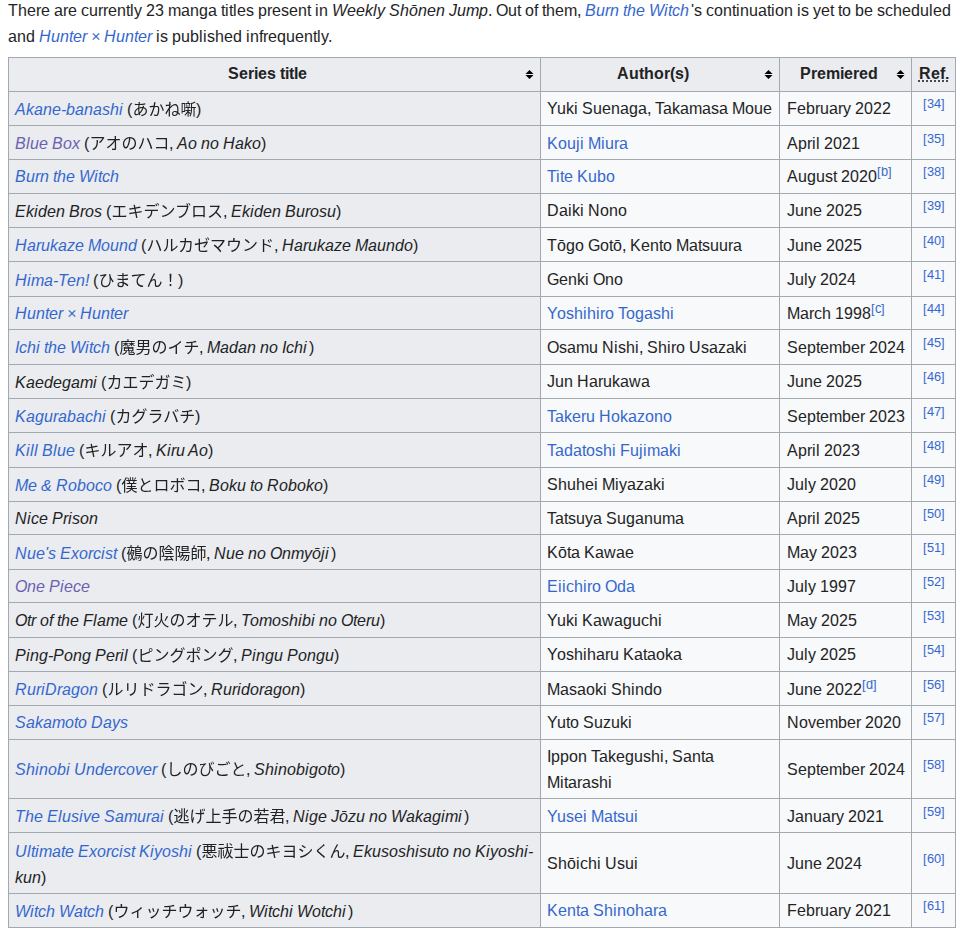Select the January 2021 premiere date cell
959x928 pixels.
click(845, 817)
